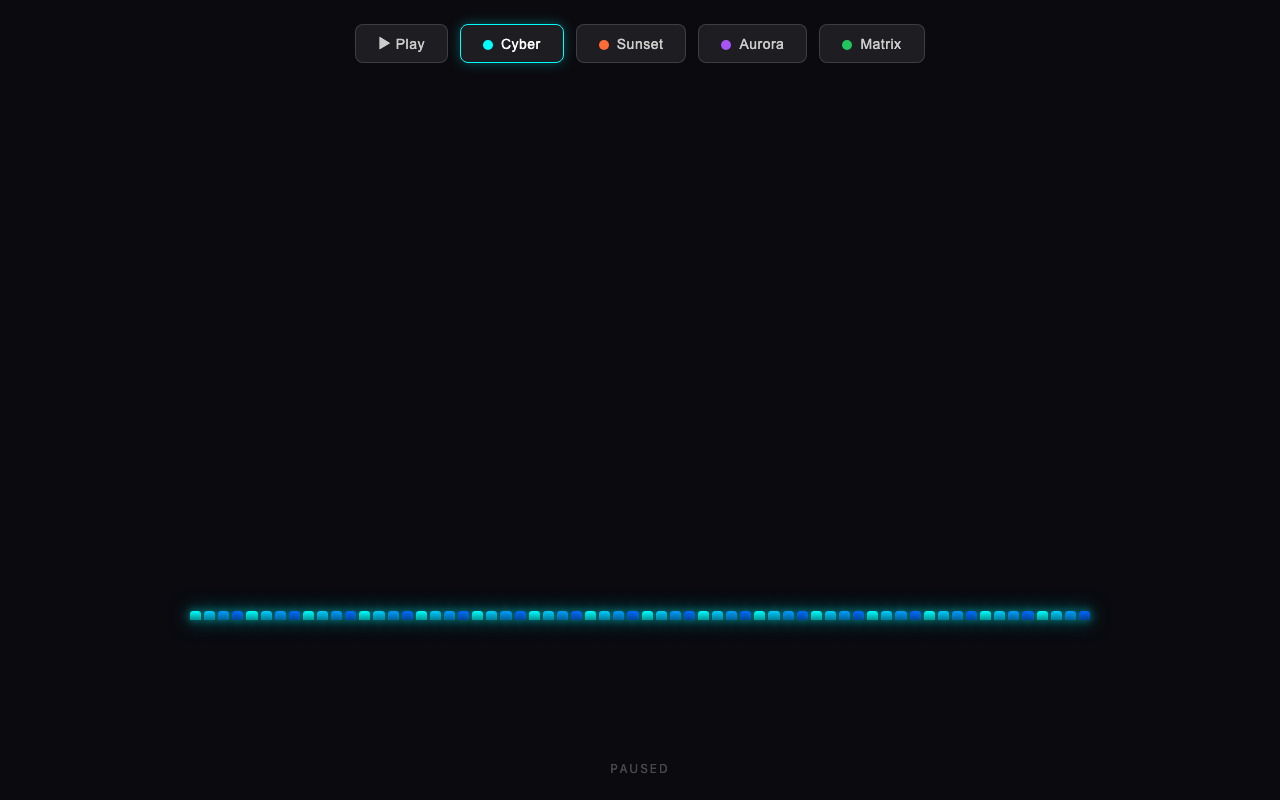Activate the Matrix theme
Viewport: 1280px width, 800px height.
(872, 44)
